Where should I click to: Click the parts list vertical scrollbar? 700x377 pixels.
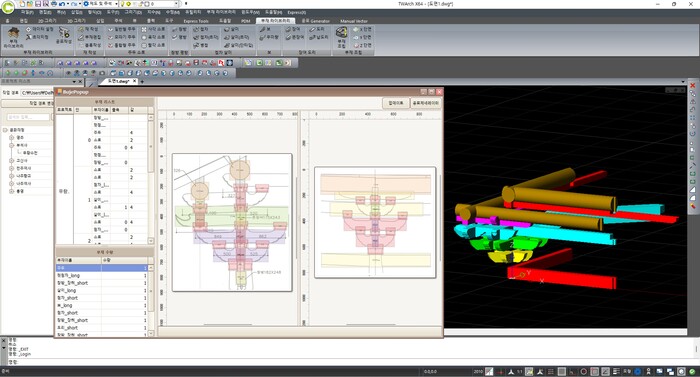click(151, 179)
